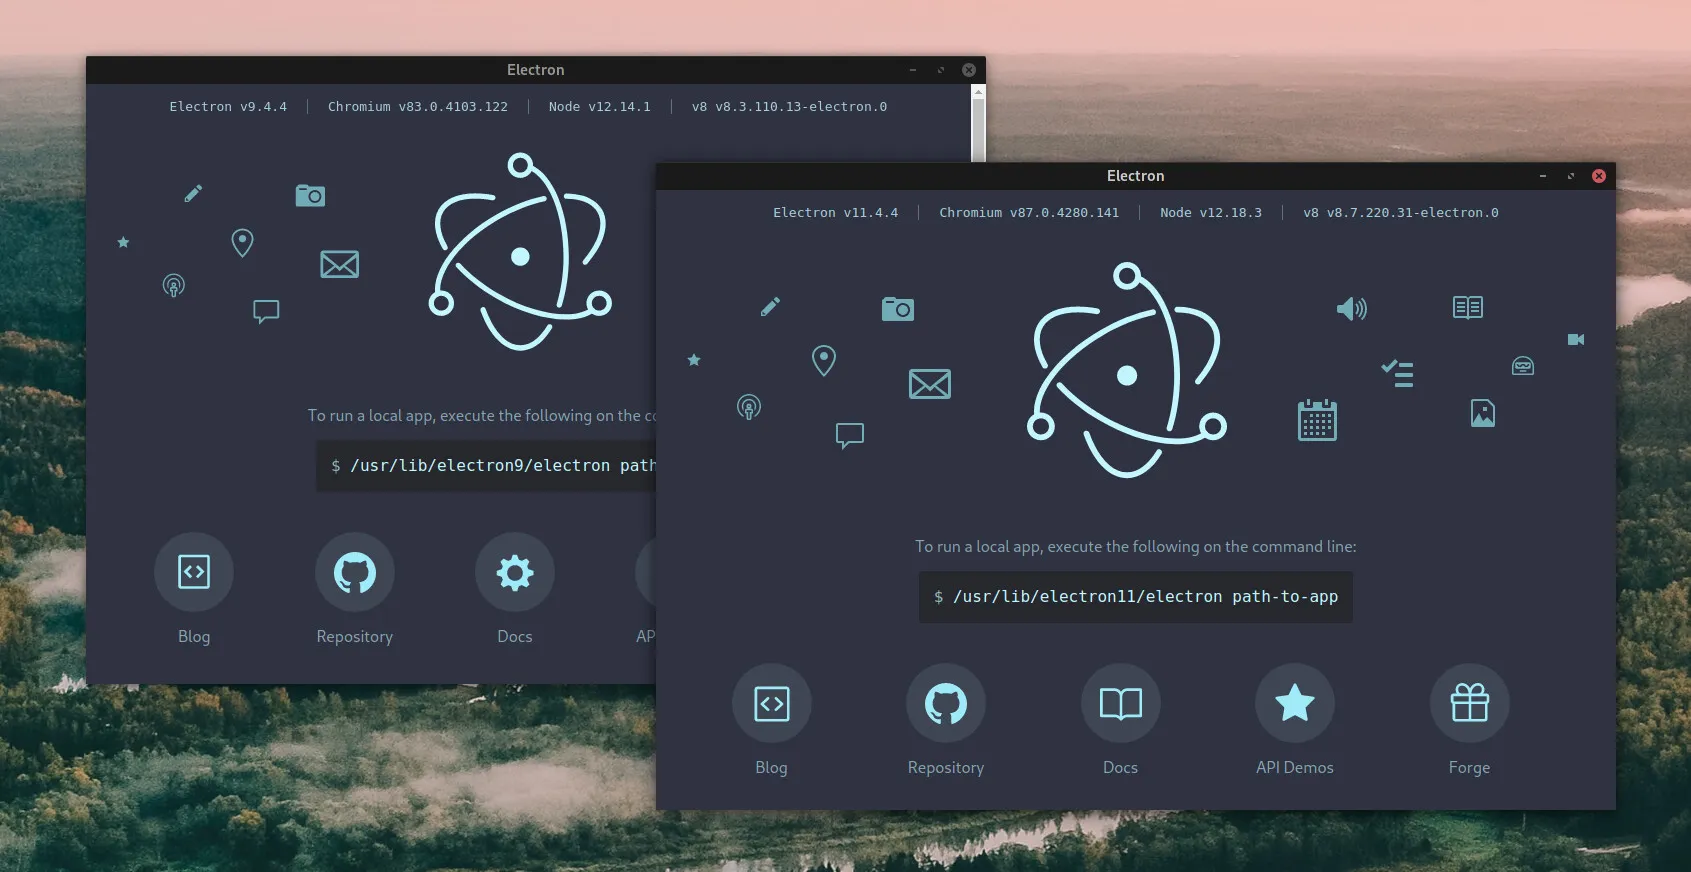The image size is (1691, 872).
Task: Click the "API Demos" text label
Action: pyautogui.click(x=1294, y=767)
